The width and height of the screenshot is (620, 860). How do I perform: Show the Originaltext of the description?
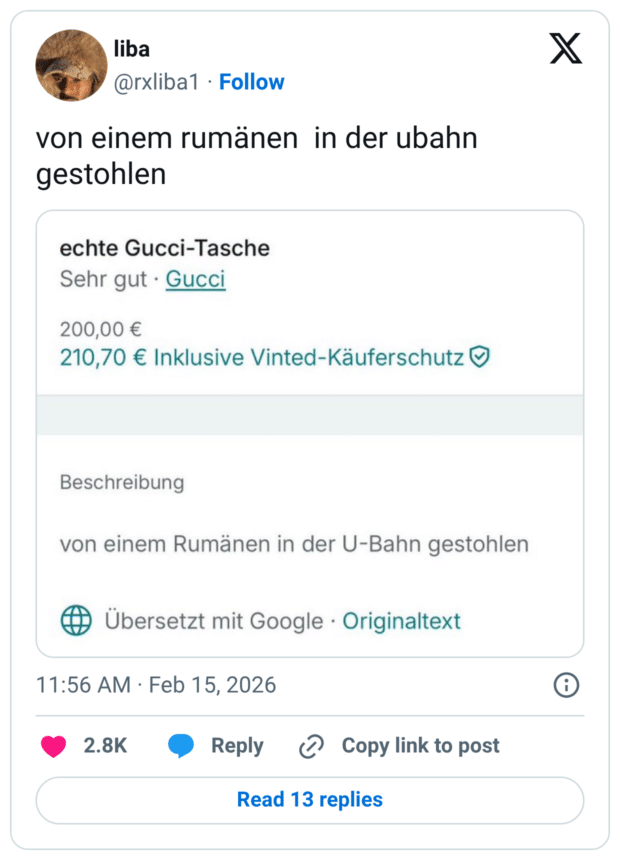[400, 621]
